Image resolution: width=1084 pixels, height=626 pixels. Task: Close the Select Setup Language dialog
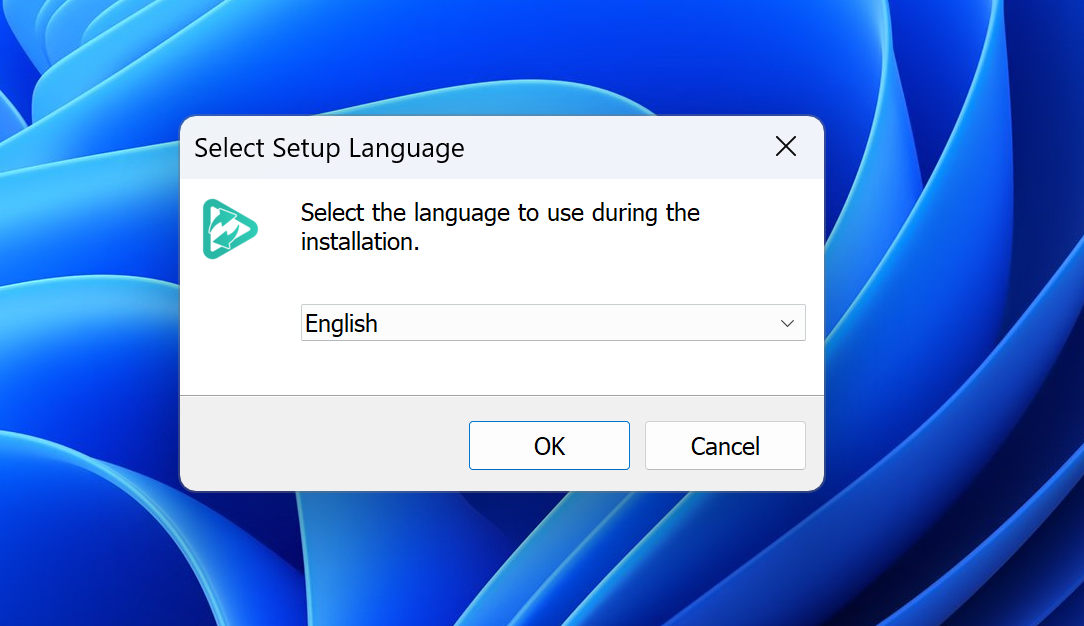tap(786, 147)
